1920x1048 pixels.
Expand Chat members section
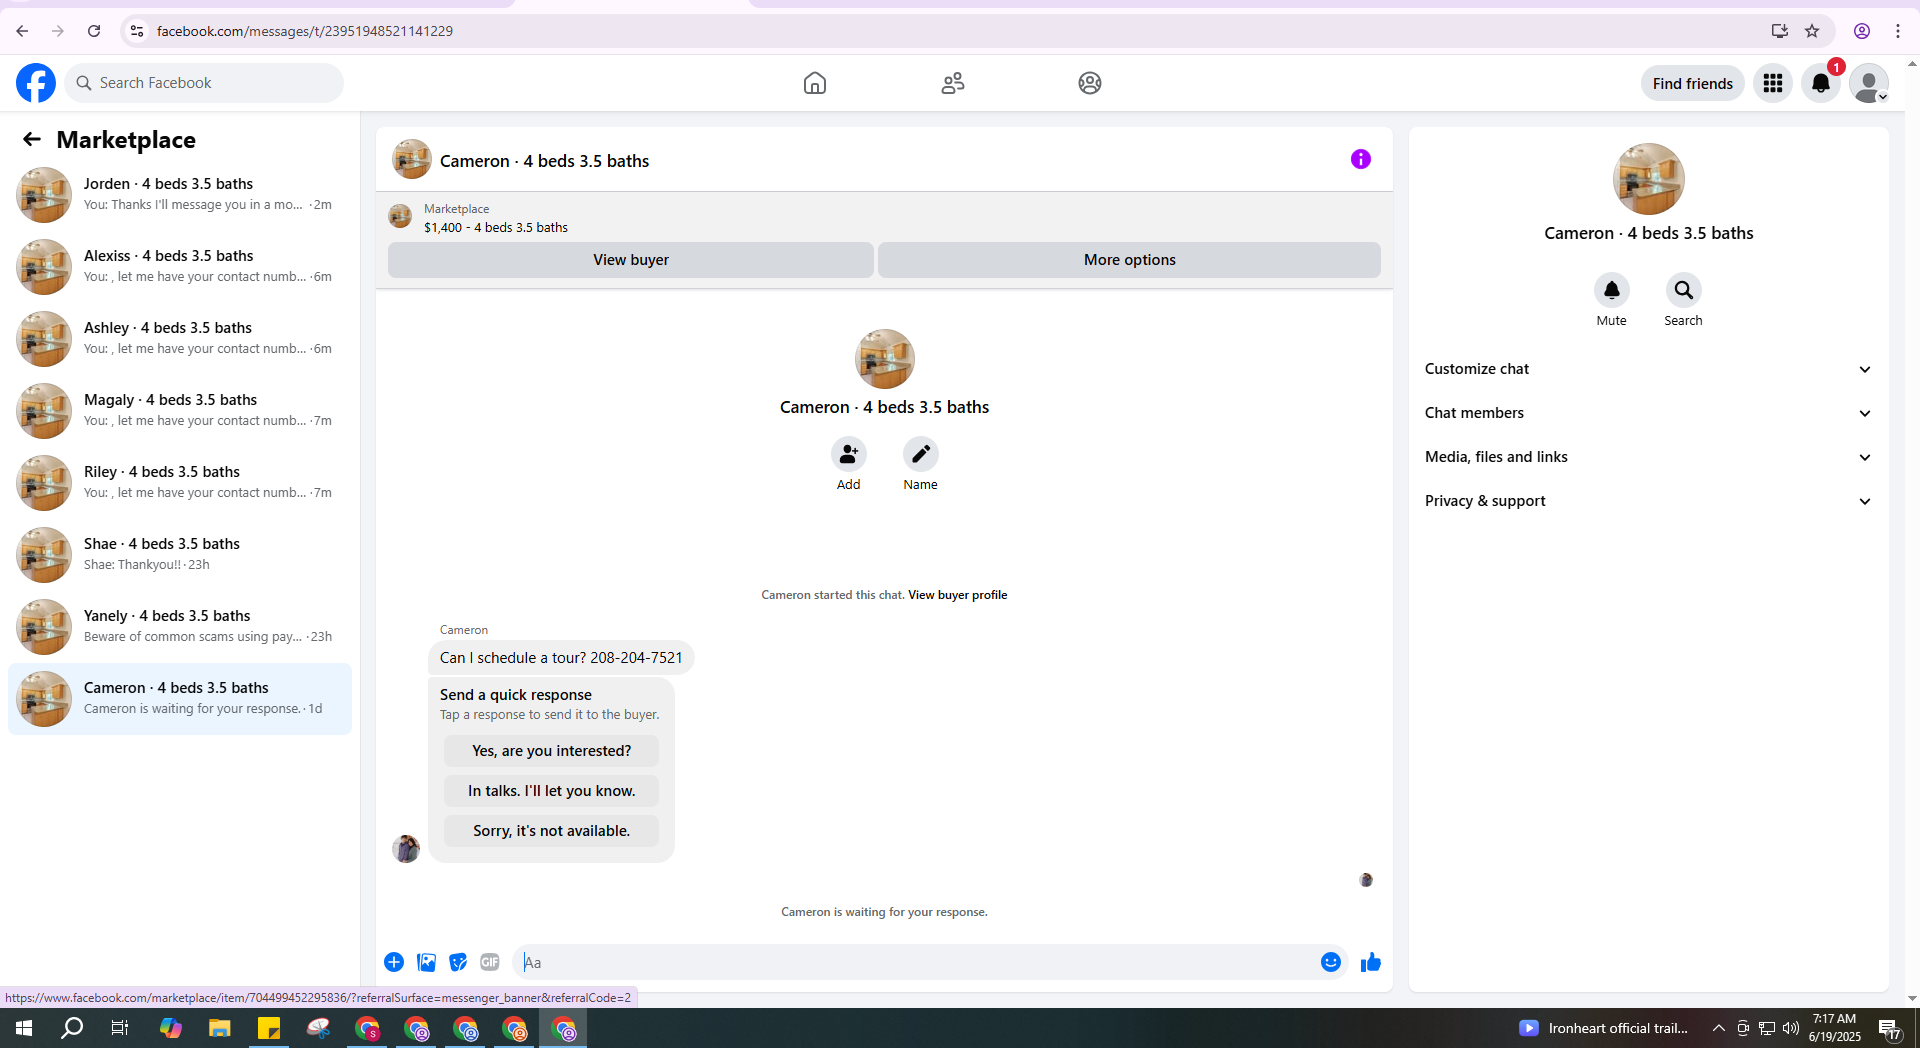(x=1649, y=413)
